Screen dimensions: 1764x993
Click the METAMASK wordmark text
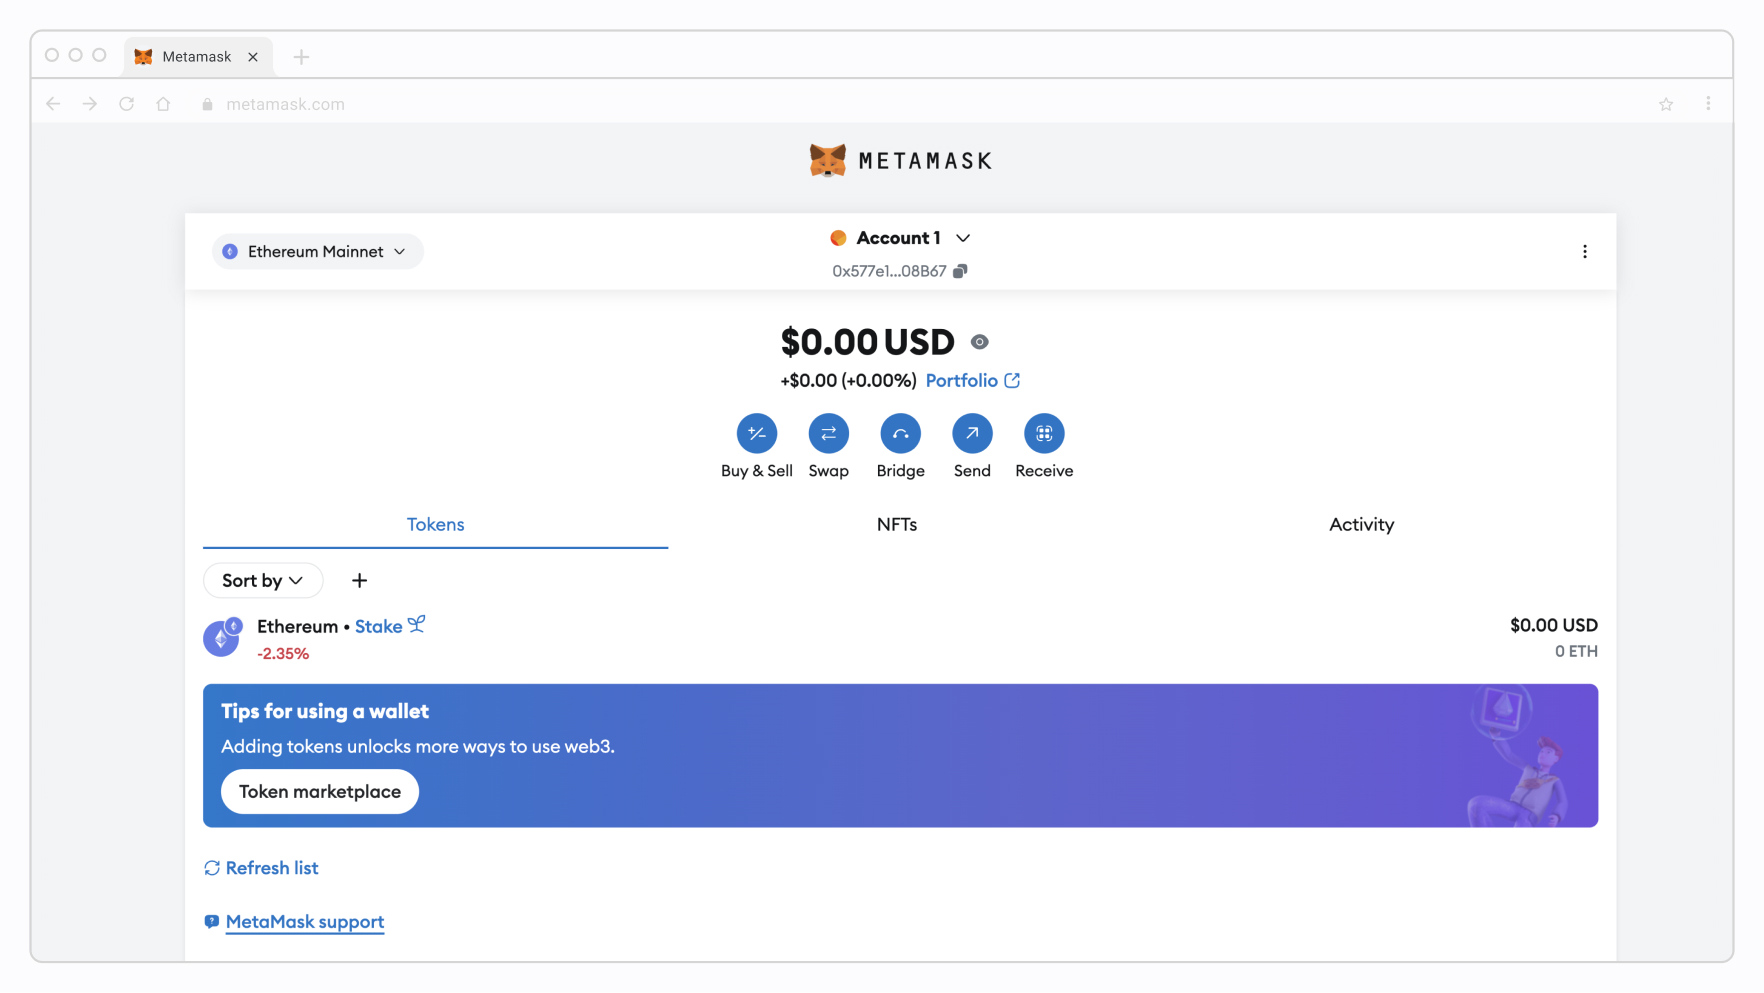(925, 161)
